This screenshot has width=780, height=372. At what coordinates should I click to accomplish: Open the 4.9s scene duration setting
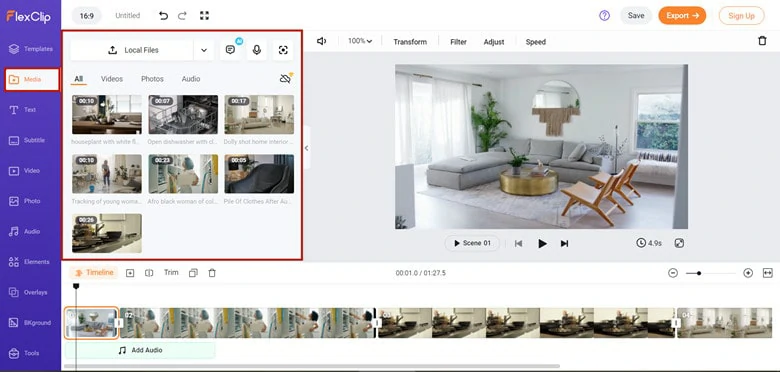649,243
